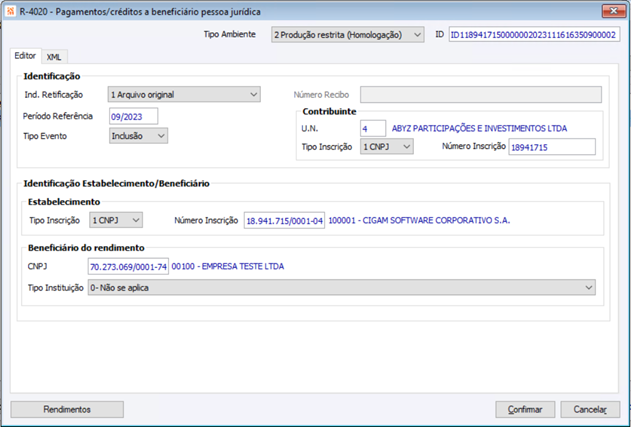The height and width of the screenshot is (427, 631).
Task: Open Estabelecimento Tipo Inscrição dropdown
Action: [116, 221]
